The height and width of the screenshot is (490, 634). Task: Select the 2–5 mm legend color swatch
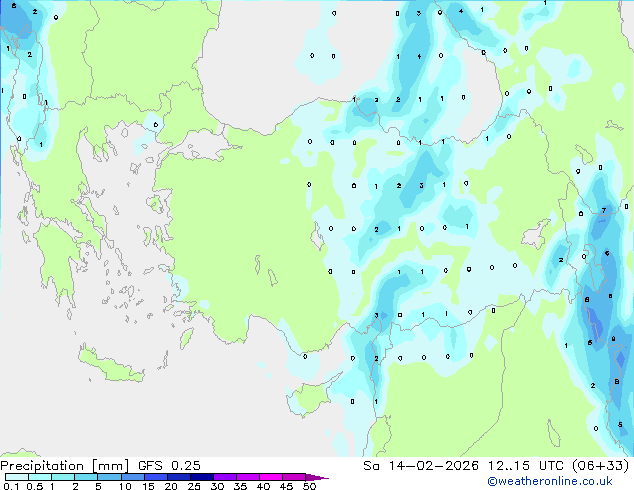(x=86, y=477)
